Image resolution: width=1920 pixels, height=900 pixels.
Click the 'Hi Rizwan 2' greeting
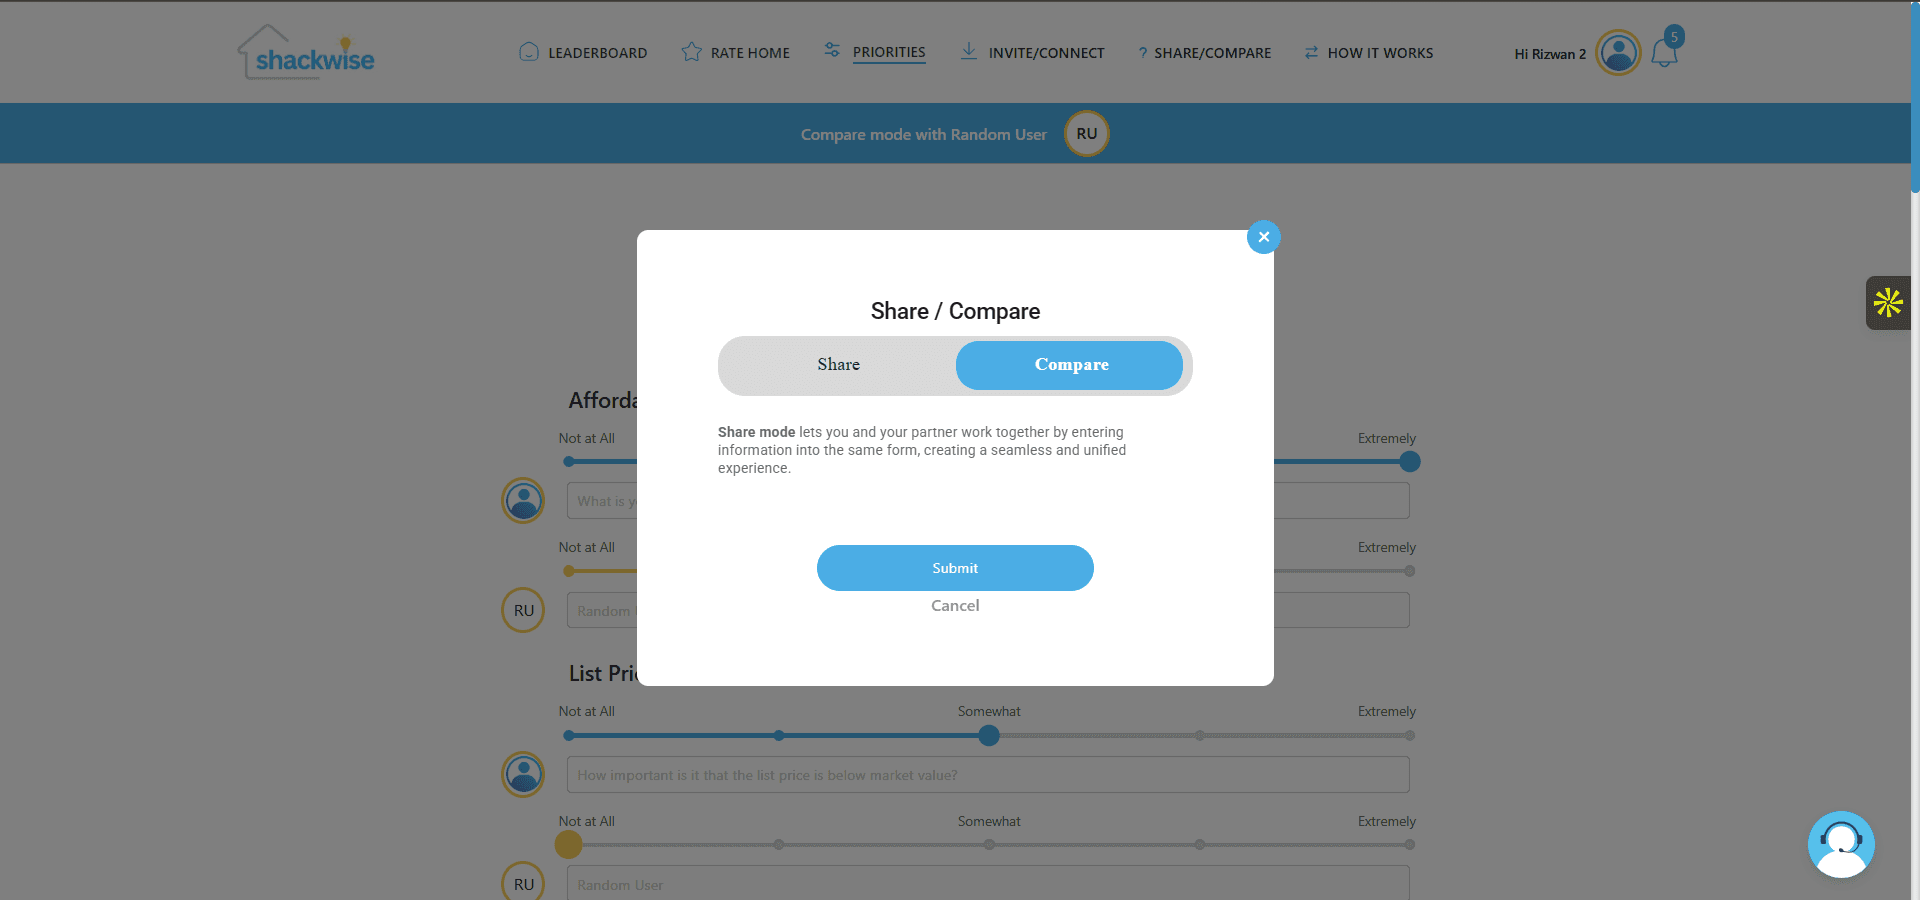pos(1550,54)
